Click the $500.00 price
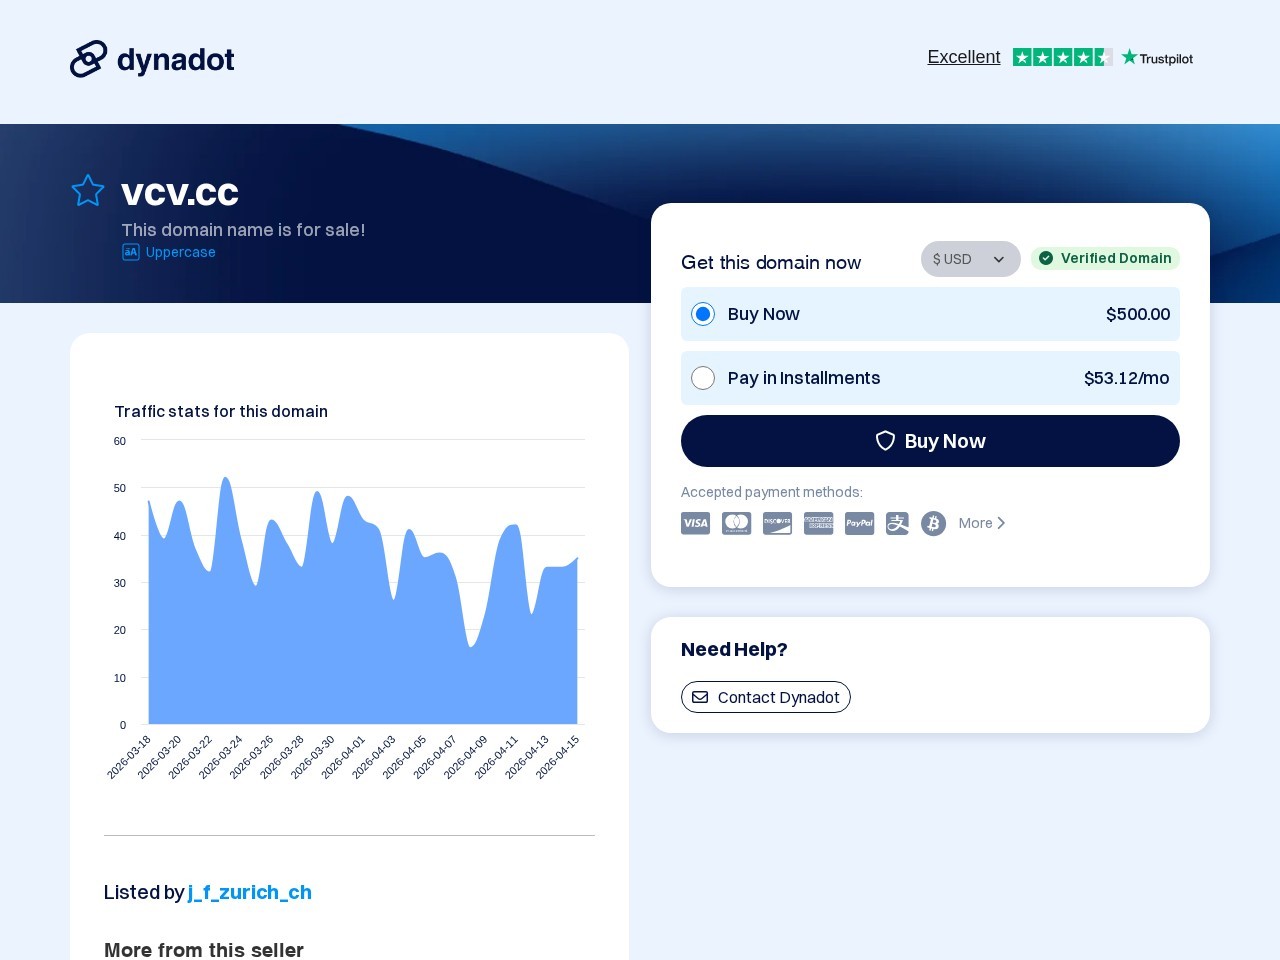 click(x=1138, y=314)
